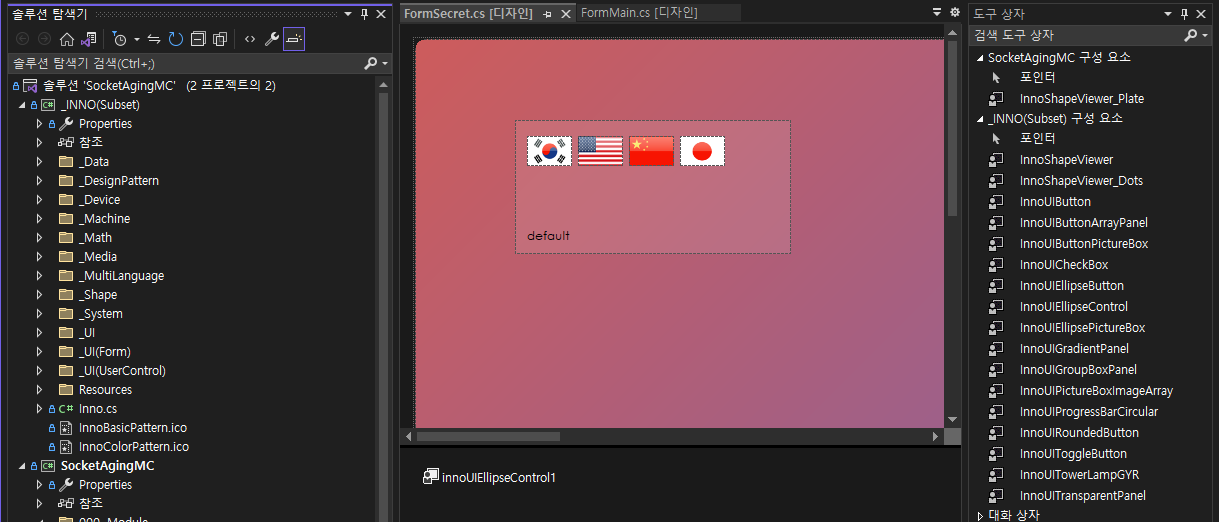The image size is (1219, 522).
Task: Choose InnoUIButton from toolbox
Action: click(x=1055, y=201)
